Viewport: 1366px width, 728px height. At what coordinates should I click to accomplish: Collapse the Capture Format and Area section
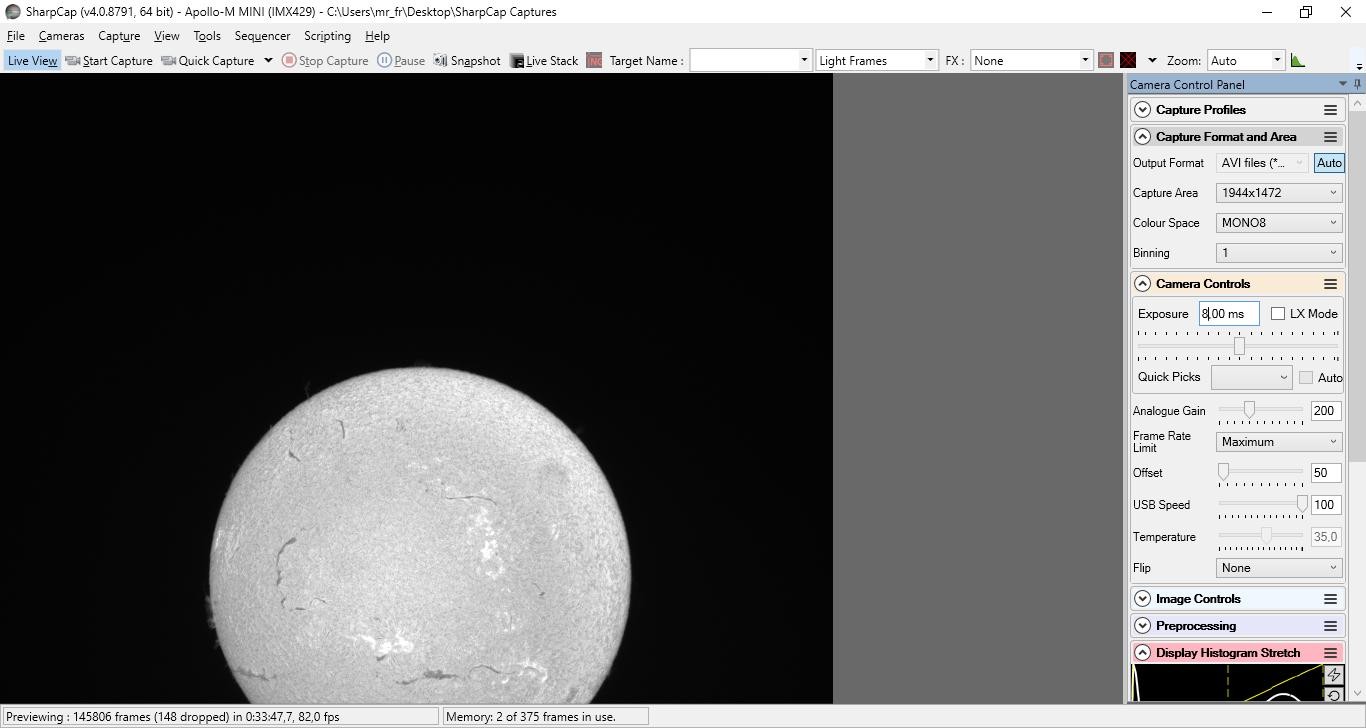tap(1143, 137)
